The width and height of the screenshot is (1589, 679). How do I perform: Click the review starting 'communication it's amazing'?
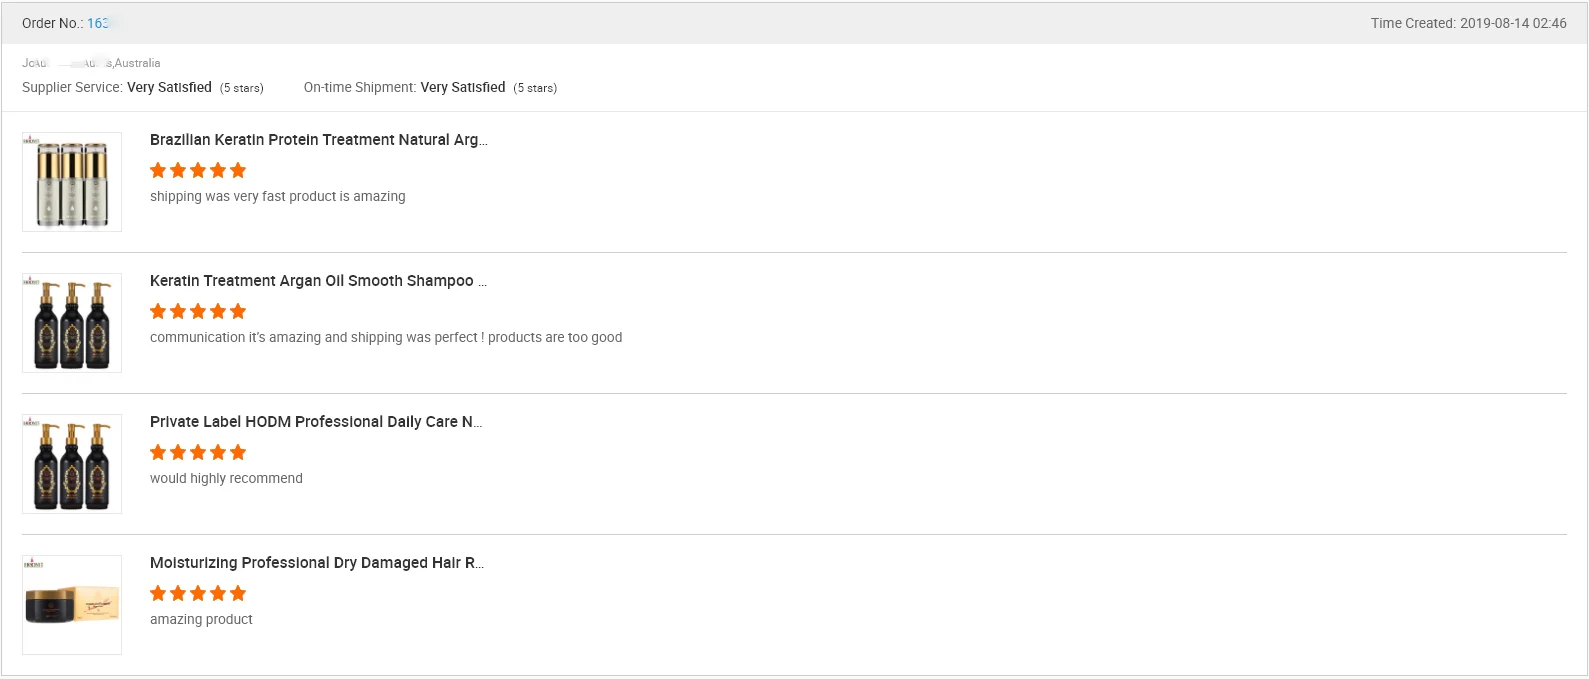[385, 337]
